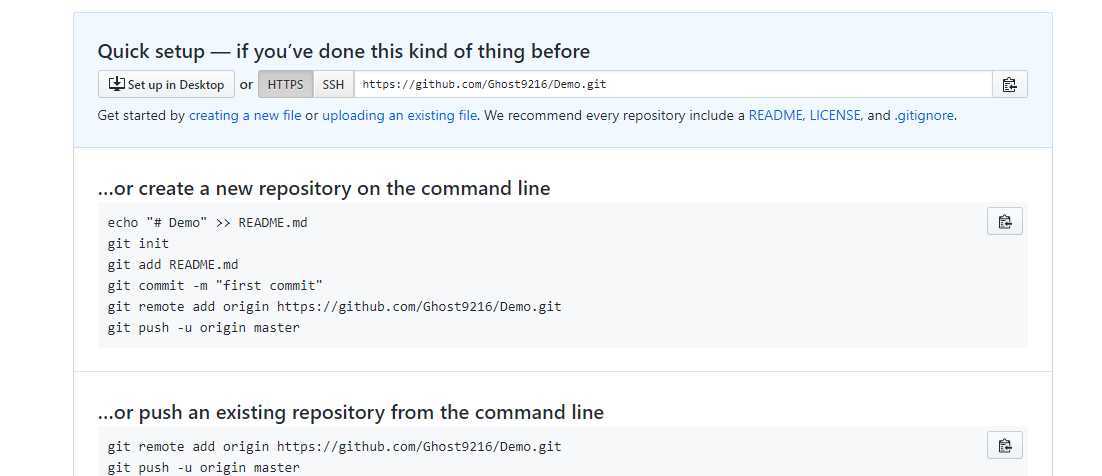Viewport: 1102px width, 476px height.
Task: Click the git commit first commit line
Action: point(215,285)
